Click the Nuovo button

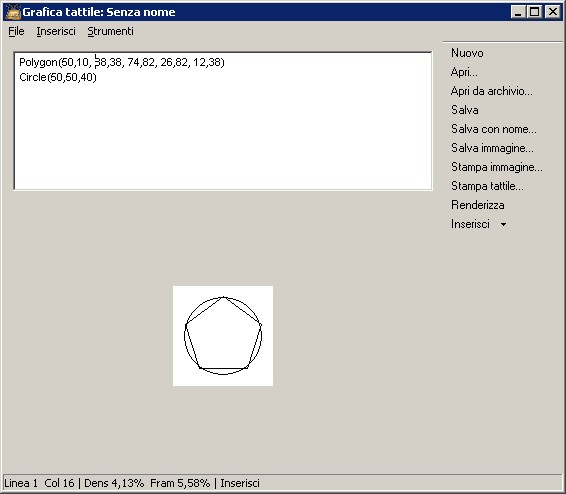467,53
